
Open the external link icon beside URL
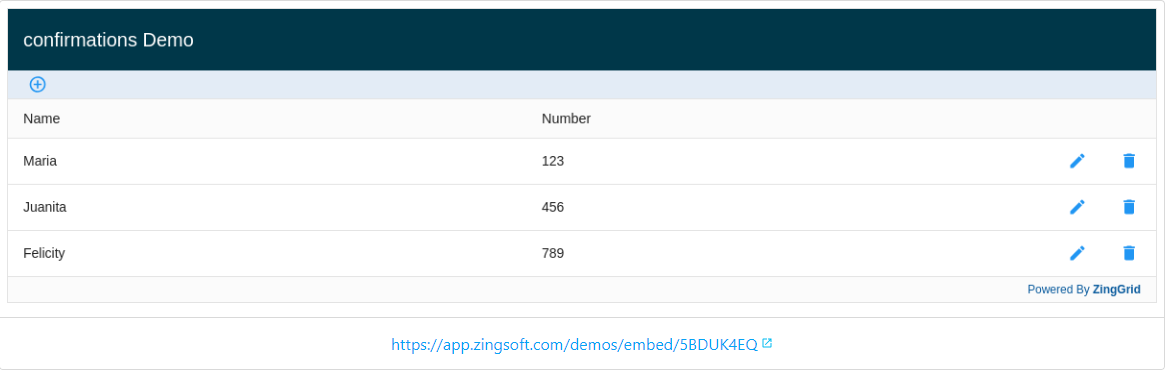(768, 343)
